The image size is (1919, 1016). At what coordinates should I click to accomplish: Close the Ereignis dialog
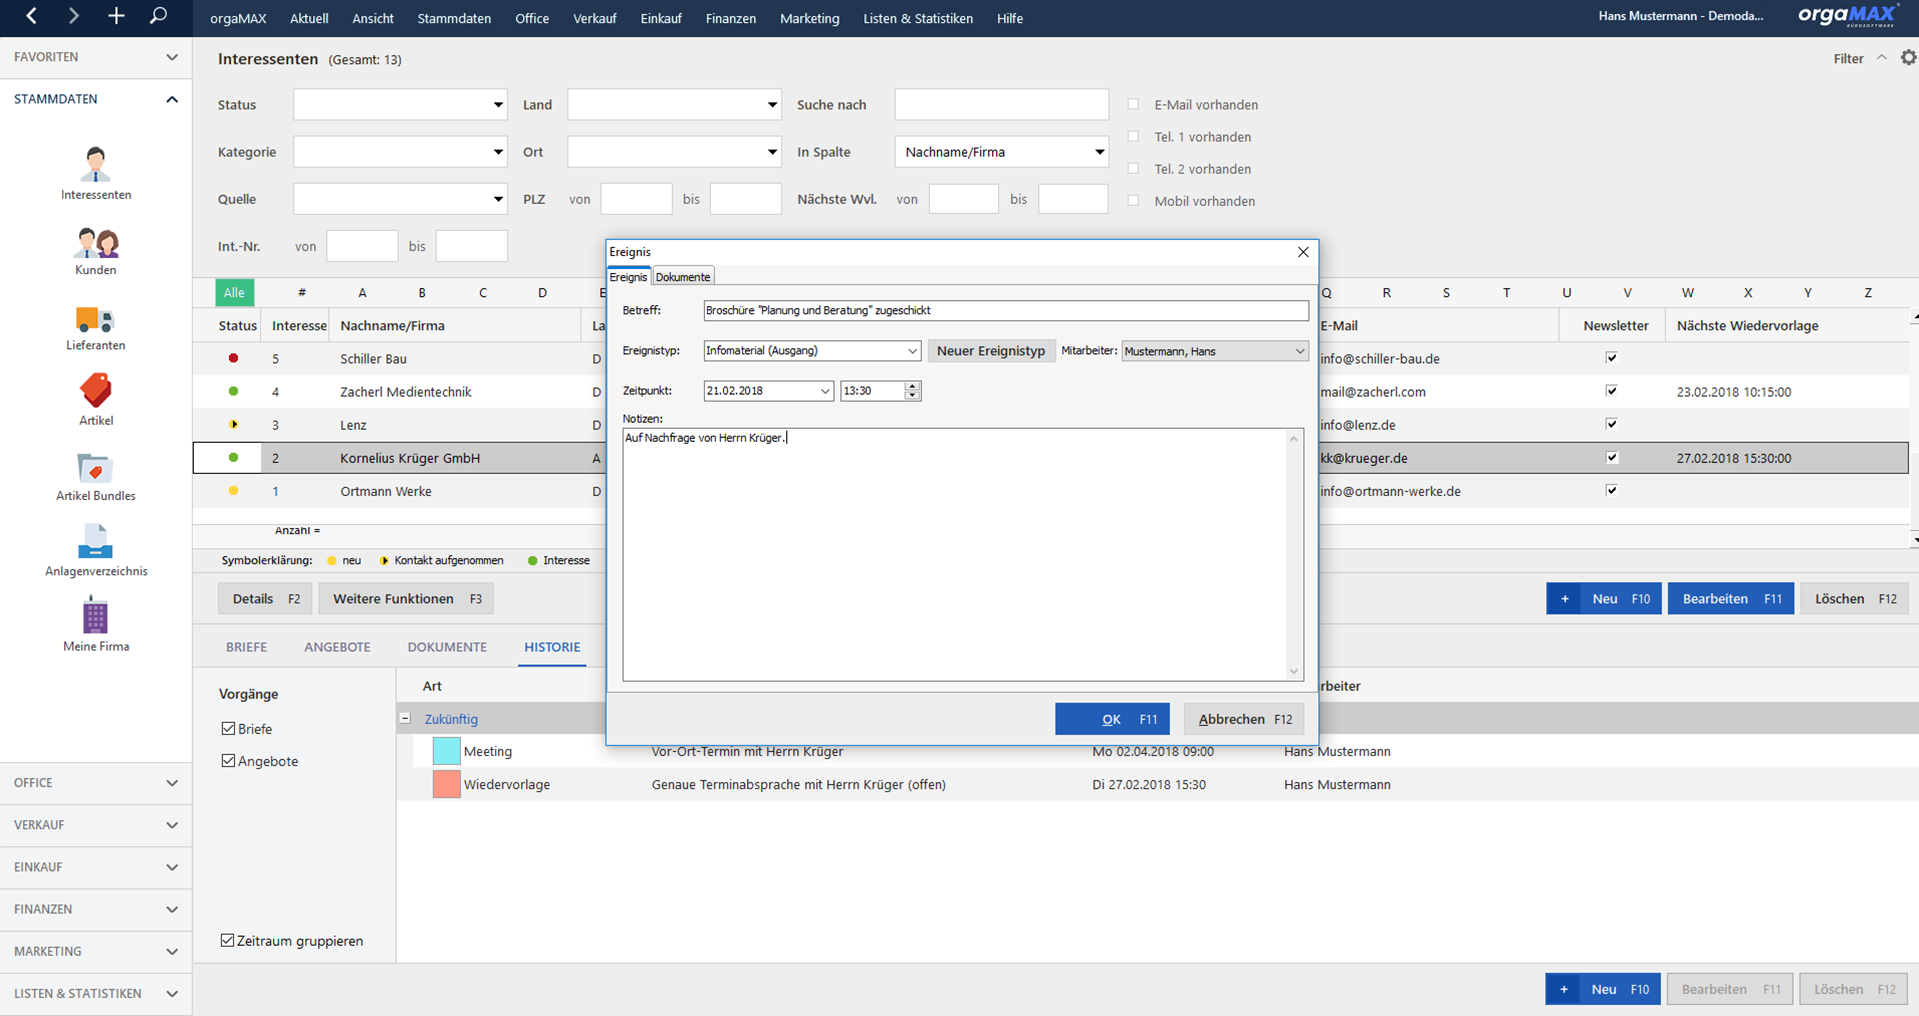pos(1303,252)
